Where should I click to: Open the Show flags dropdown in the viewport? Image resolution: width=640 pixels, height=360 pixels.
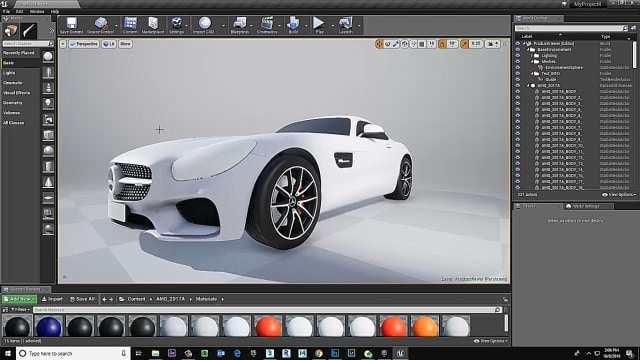125,44
